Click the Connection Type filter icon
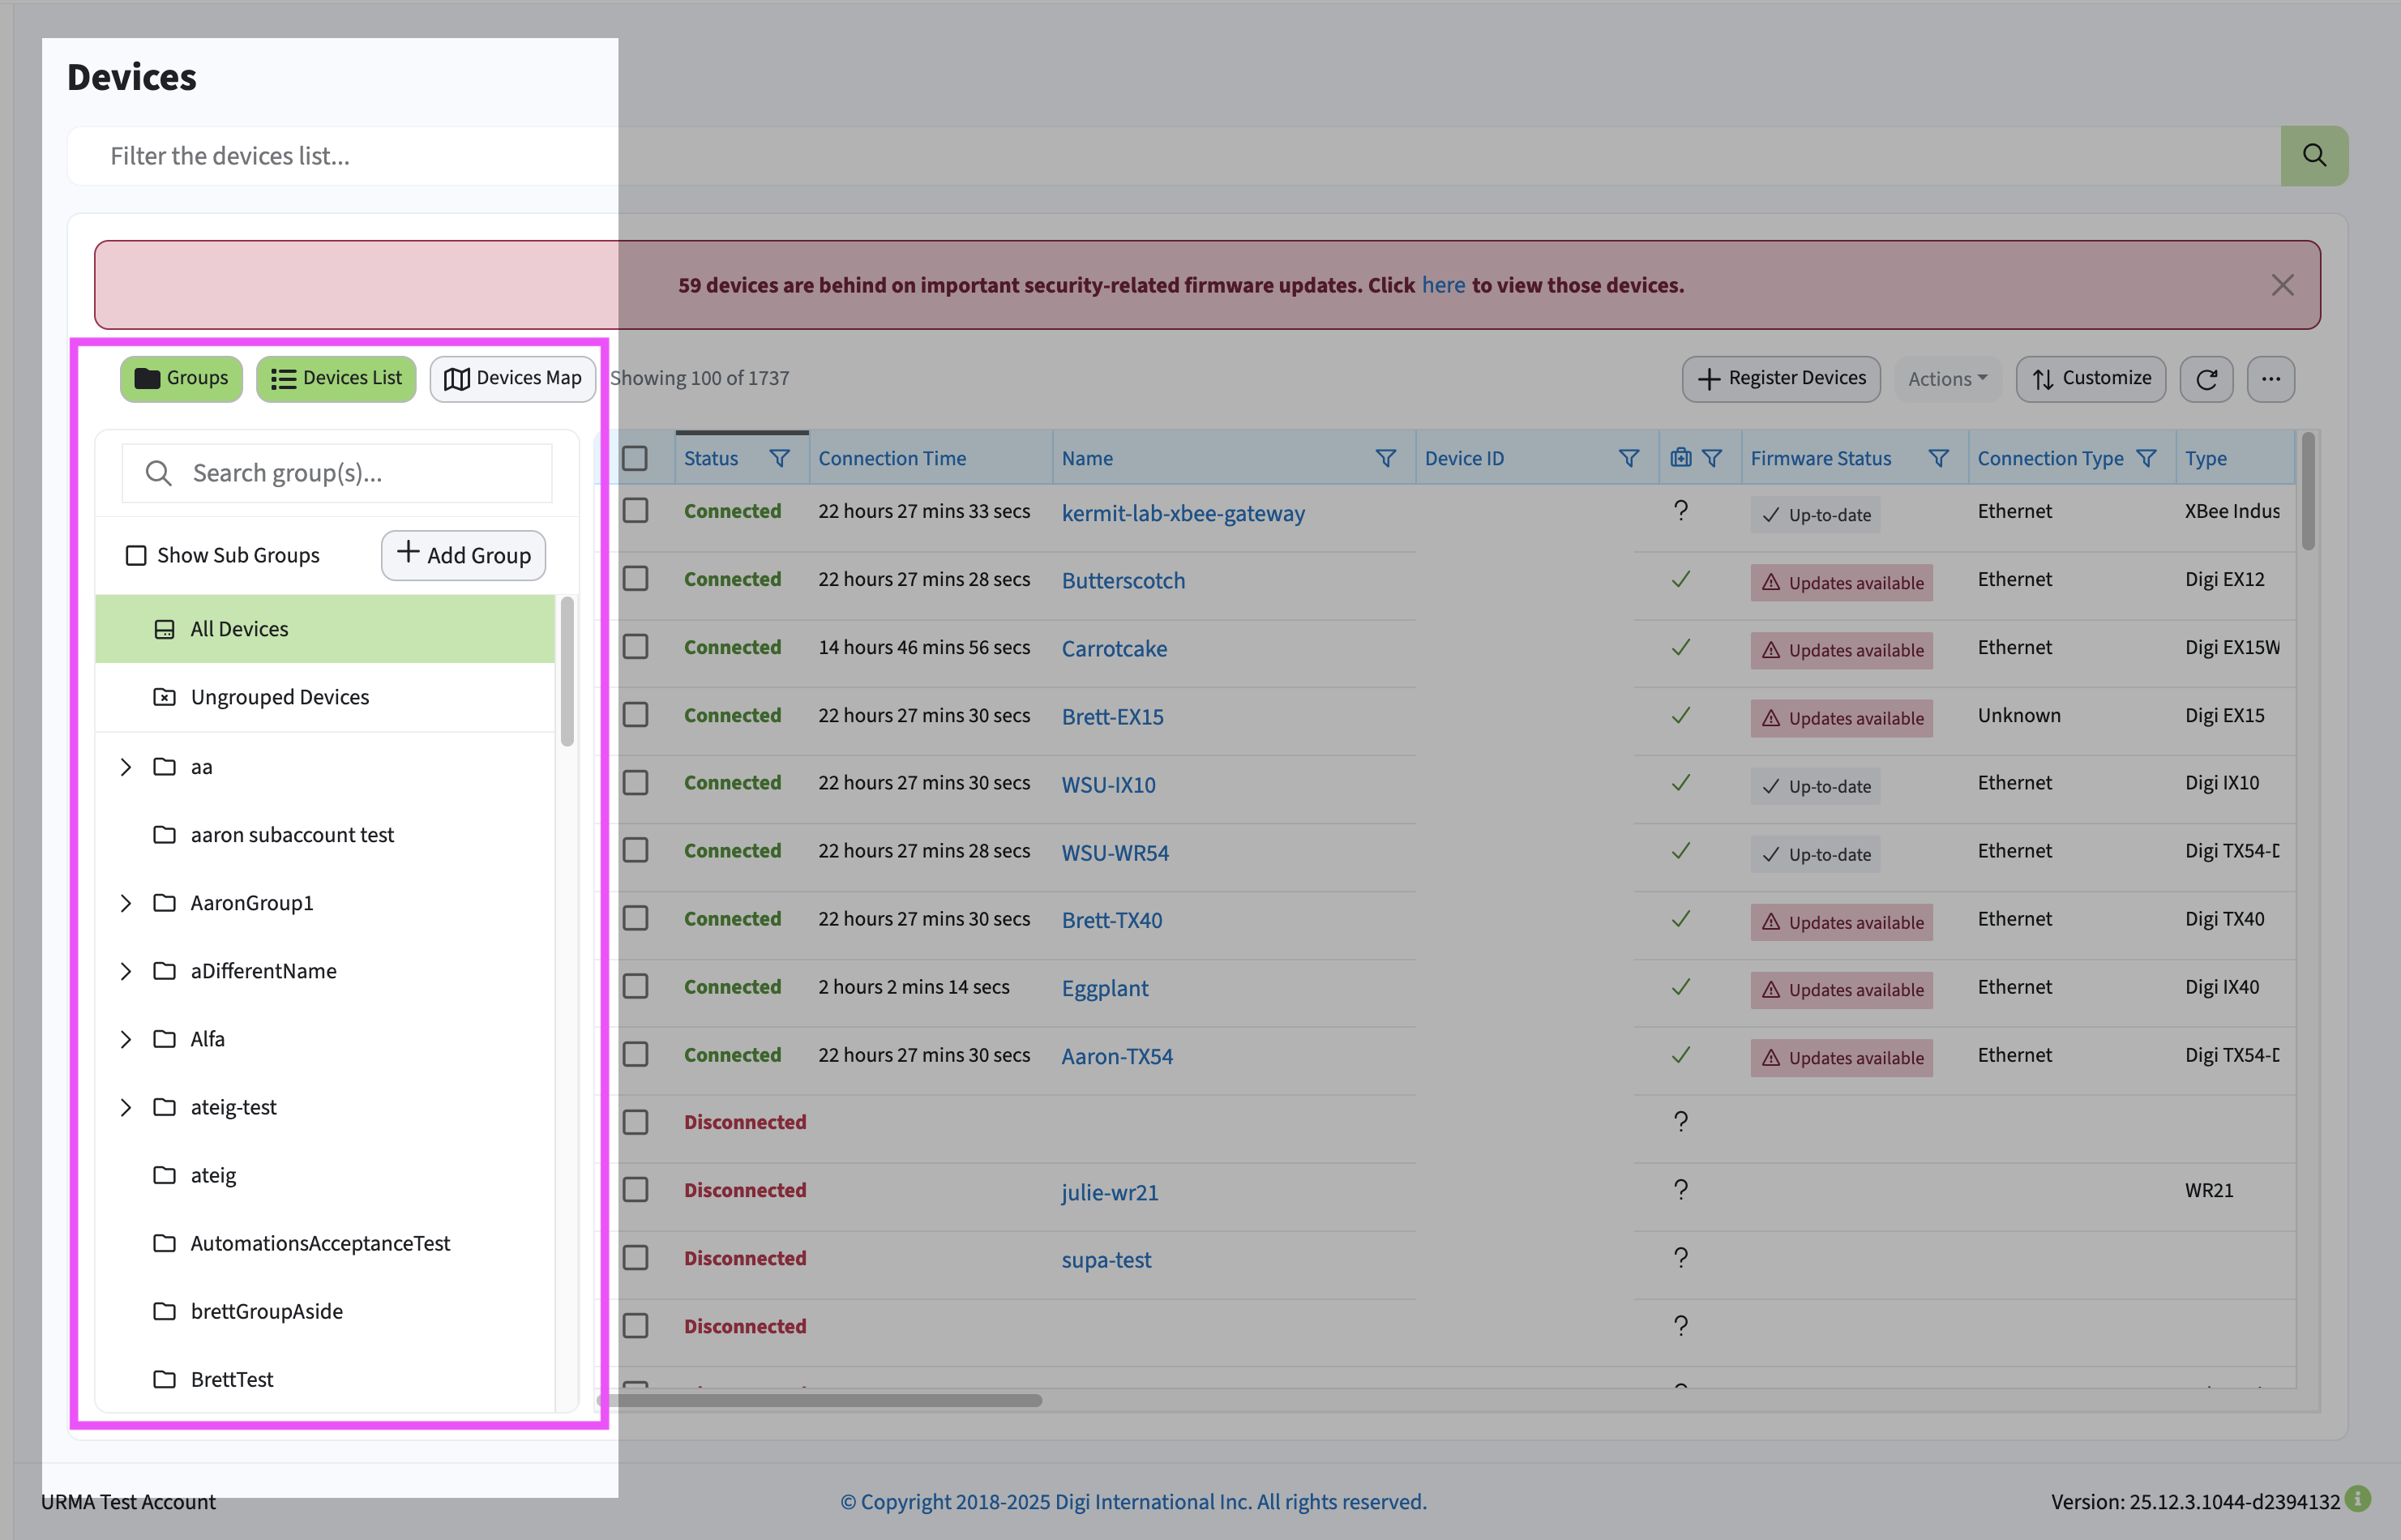 [x=2146, y=458]
